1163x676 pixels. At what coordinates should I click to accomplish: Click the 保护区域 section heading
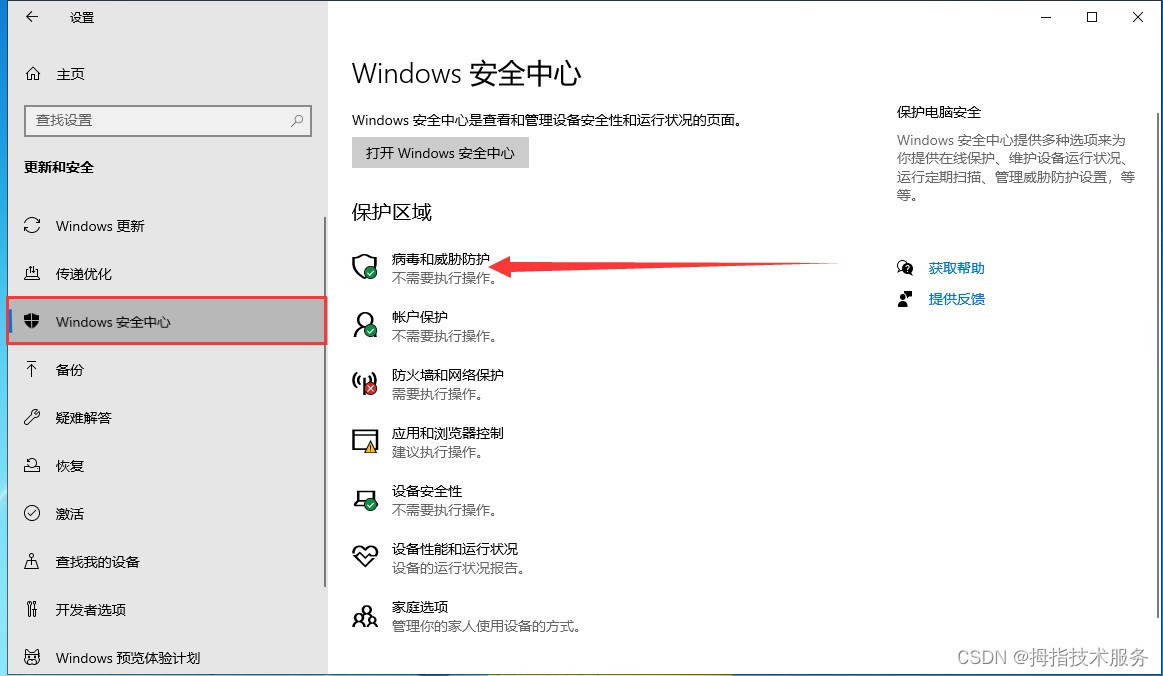click(392, 212)
